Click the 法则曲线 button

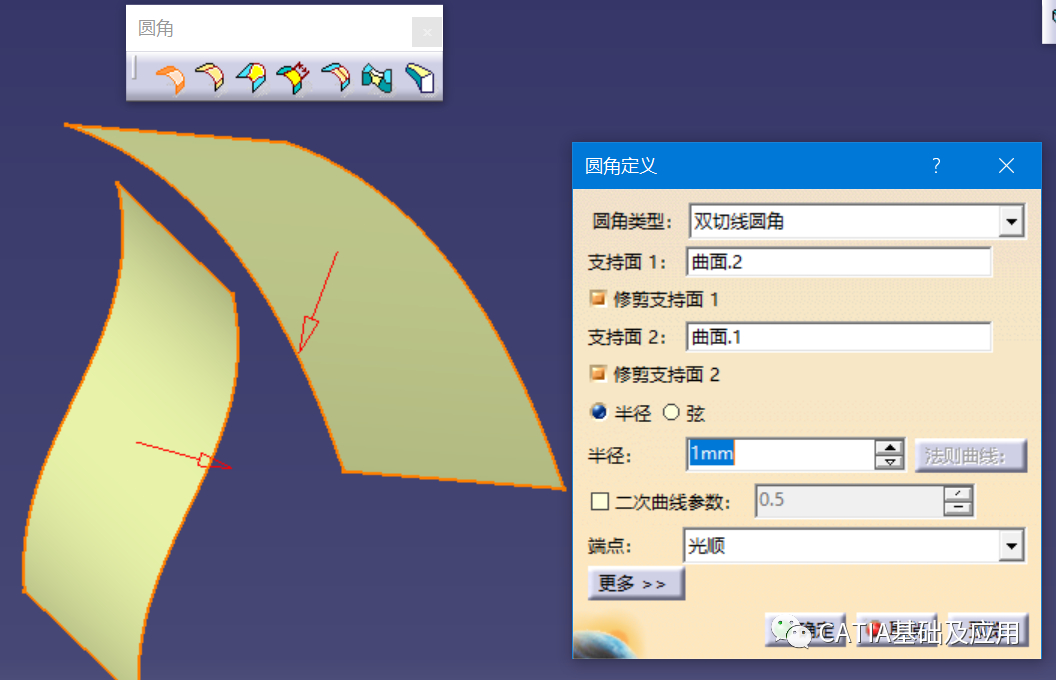(x=970, y=456)
